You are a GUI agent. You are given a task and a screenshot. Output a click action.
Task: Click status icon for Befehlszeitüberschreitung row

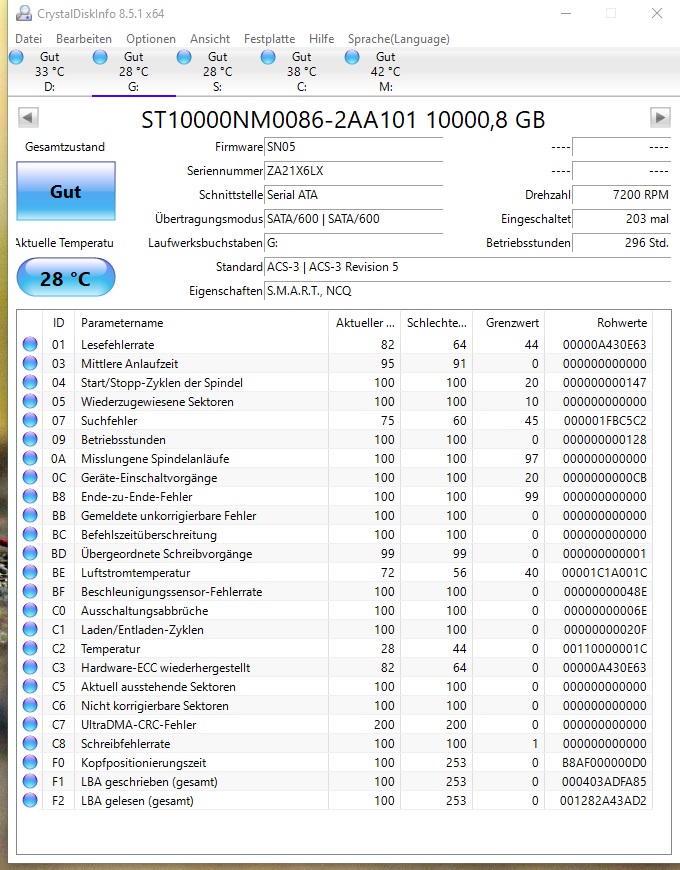tap(30, 534)
